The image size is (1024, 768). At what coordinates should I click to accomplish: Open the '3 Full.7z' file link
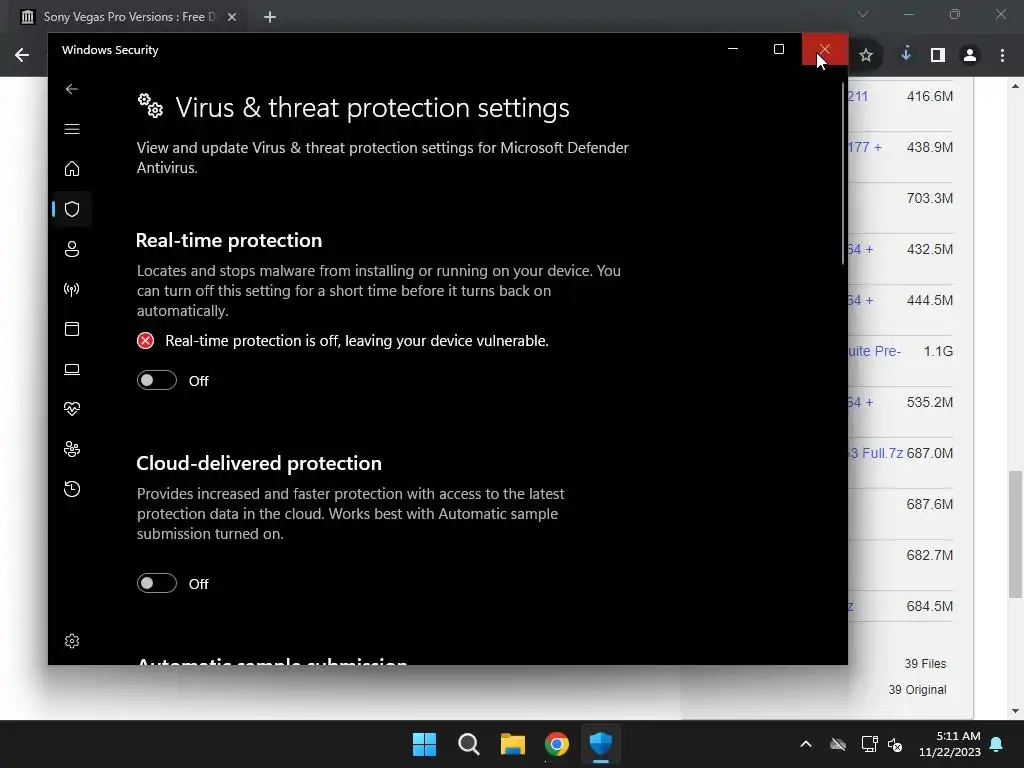click(x=876, y=453)
